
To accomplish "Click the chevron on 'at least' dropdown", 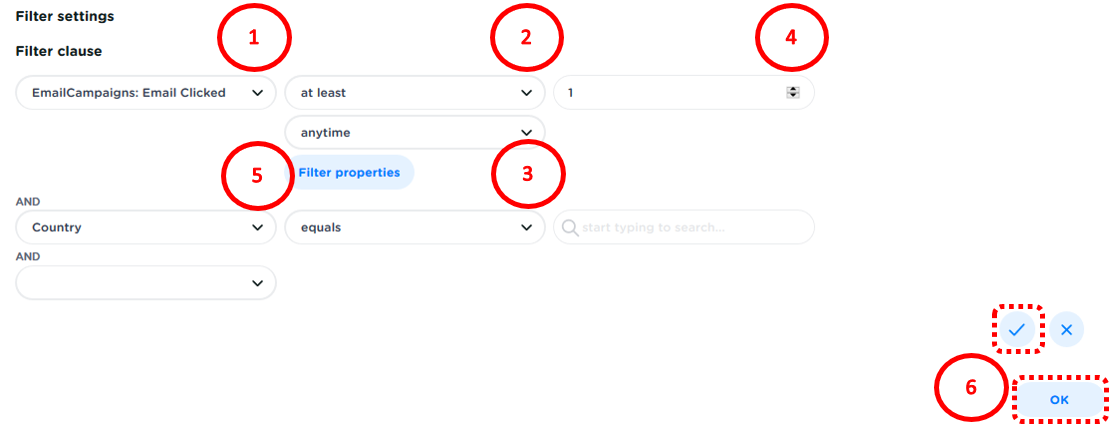I will click(527, 93).
